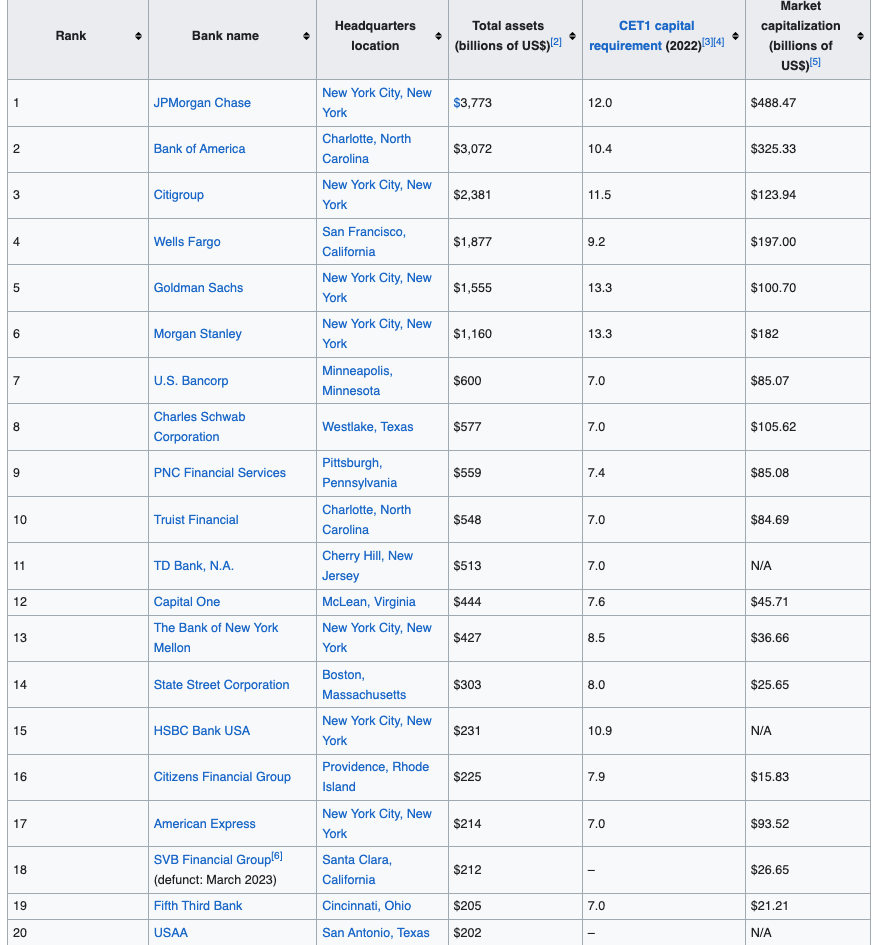Screen dimensions: 879x945
Task: Open the San Francisco, California link
Action: [x=364, y=242]
